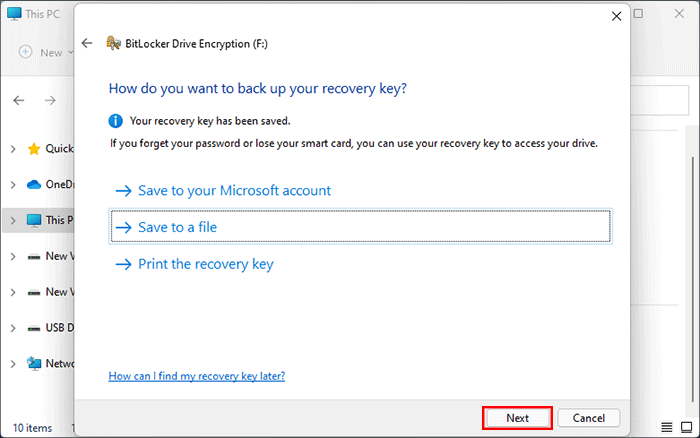Select the OneDrive cloud icon
Screen dimensions: 700x438
click(34, 184)
